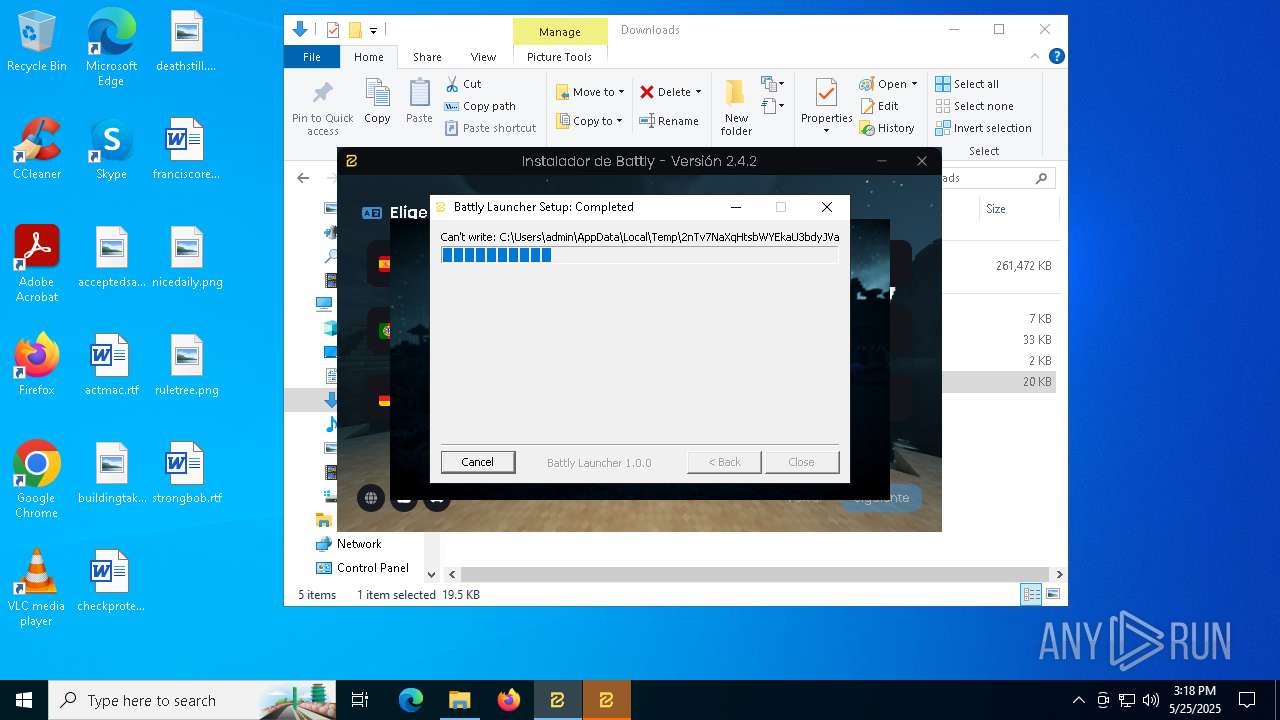Image resolution: width=1280 pixels, height=720 pixels.
Task: Open the notification center
Action: (1247, 700)
